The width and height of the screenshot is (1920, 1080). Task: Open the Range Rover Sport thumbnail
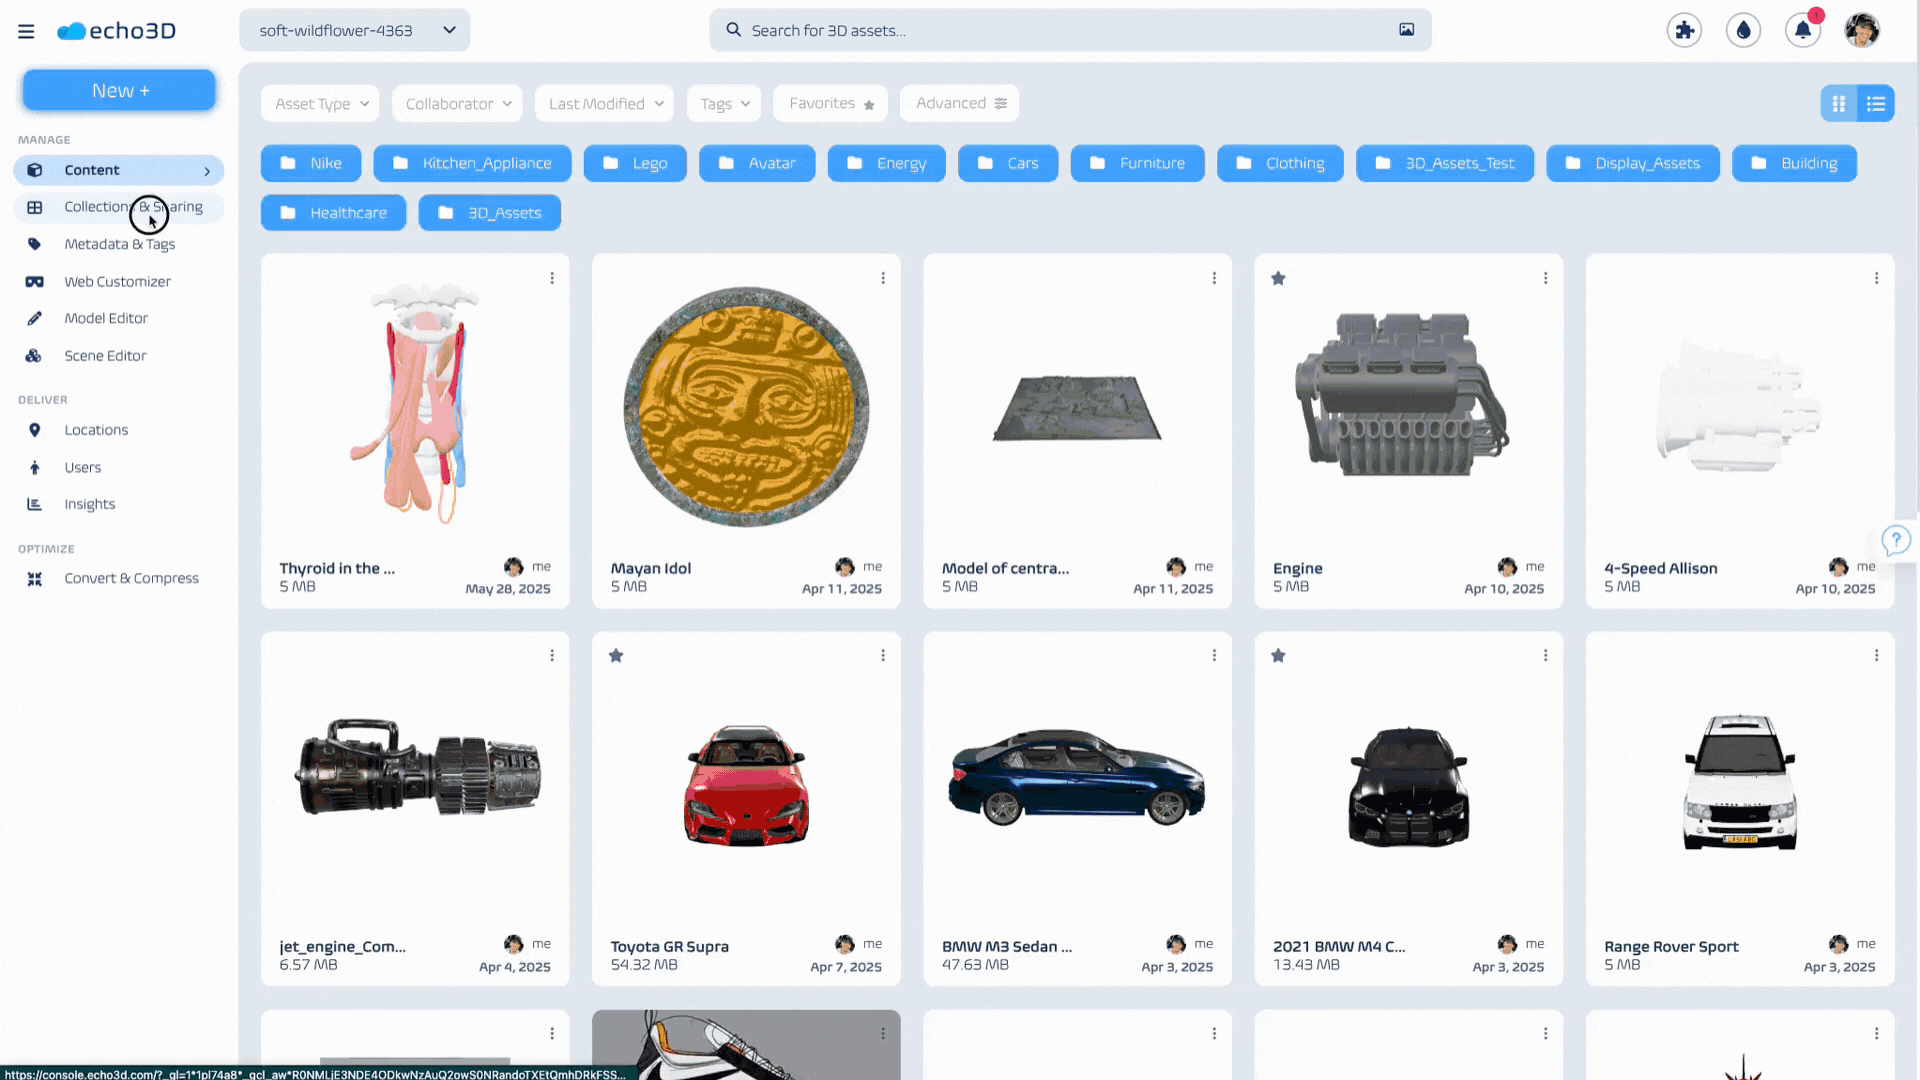1740,782
